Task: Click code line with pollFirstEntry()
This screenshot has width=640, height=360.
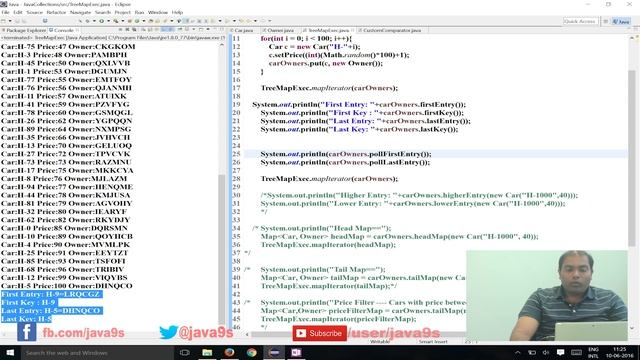Action: [346, 154]
